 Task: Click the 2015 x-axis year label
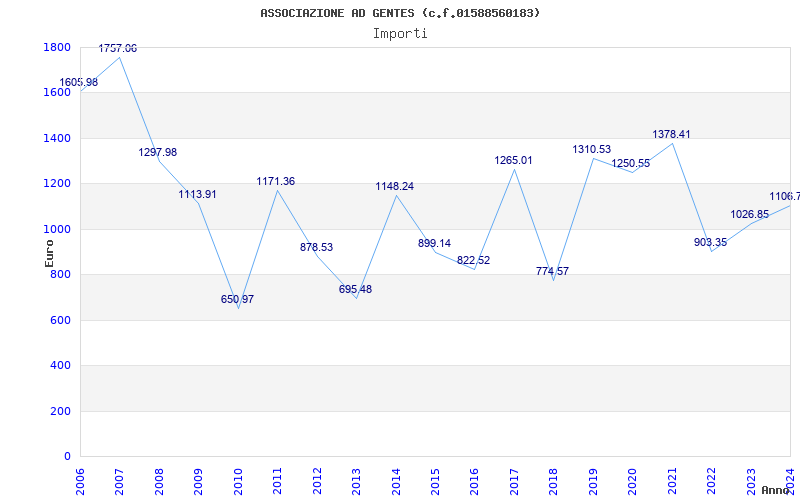coord(435,484)
